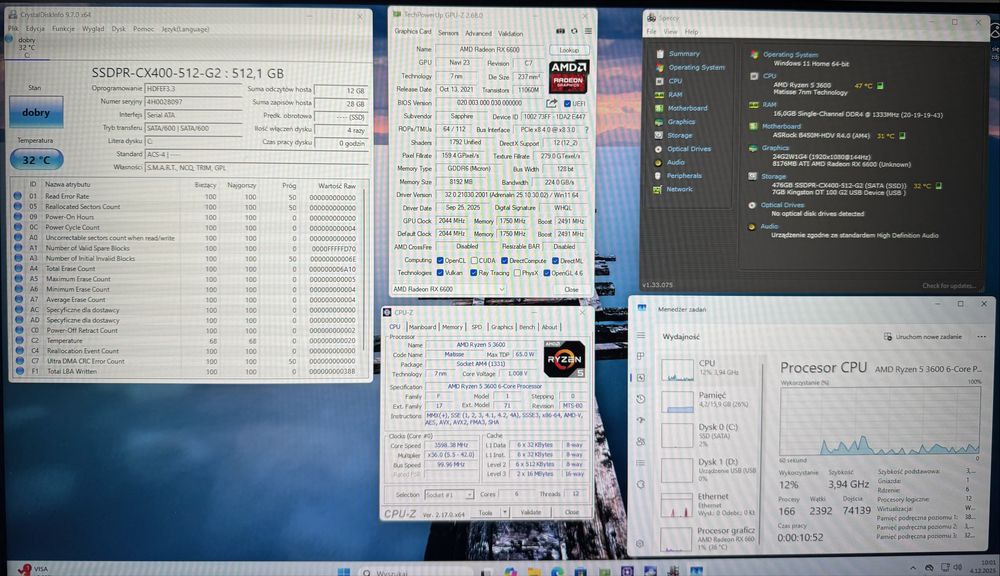The width and height of the screenshot is (1000, 576).
Task: Switch to Sensors tab in GPU-Z
Action: (448, 33)
